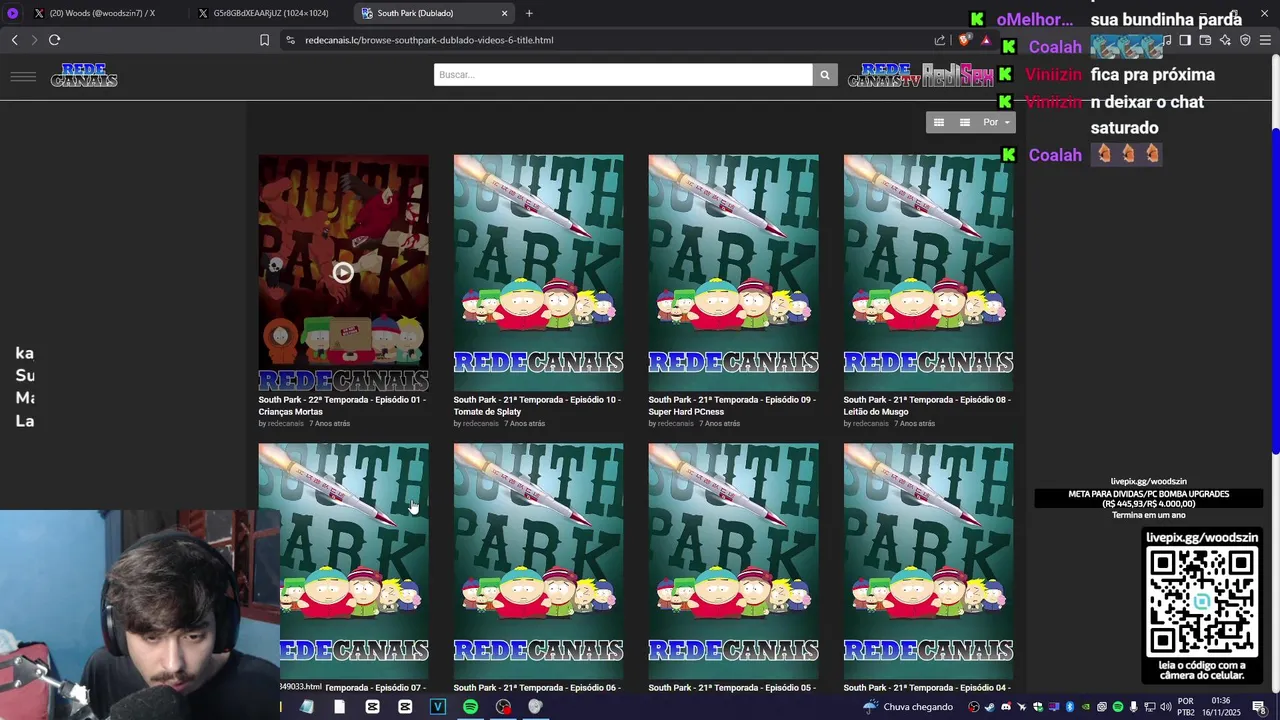
Task: Close the South Park (Dublado) tab
Action: pyautogui.click(x=504, y=13)
